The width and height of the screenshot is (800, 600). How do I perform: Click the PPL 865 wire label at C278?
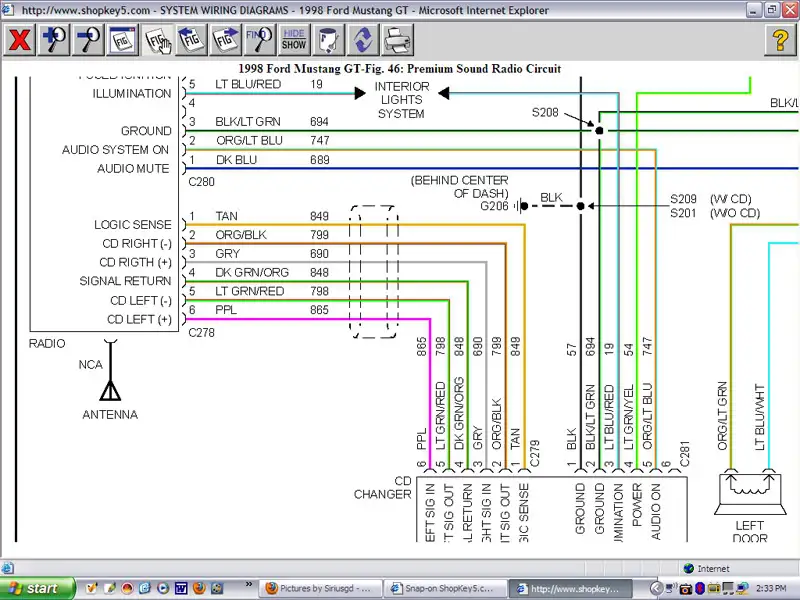pos(272,310)
